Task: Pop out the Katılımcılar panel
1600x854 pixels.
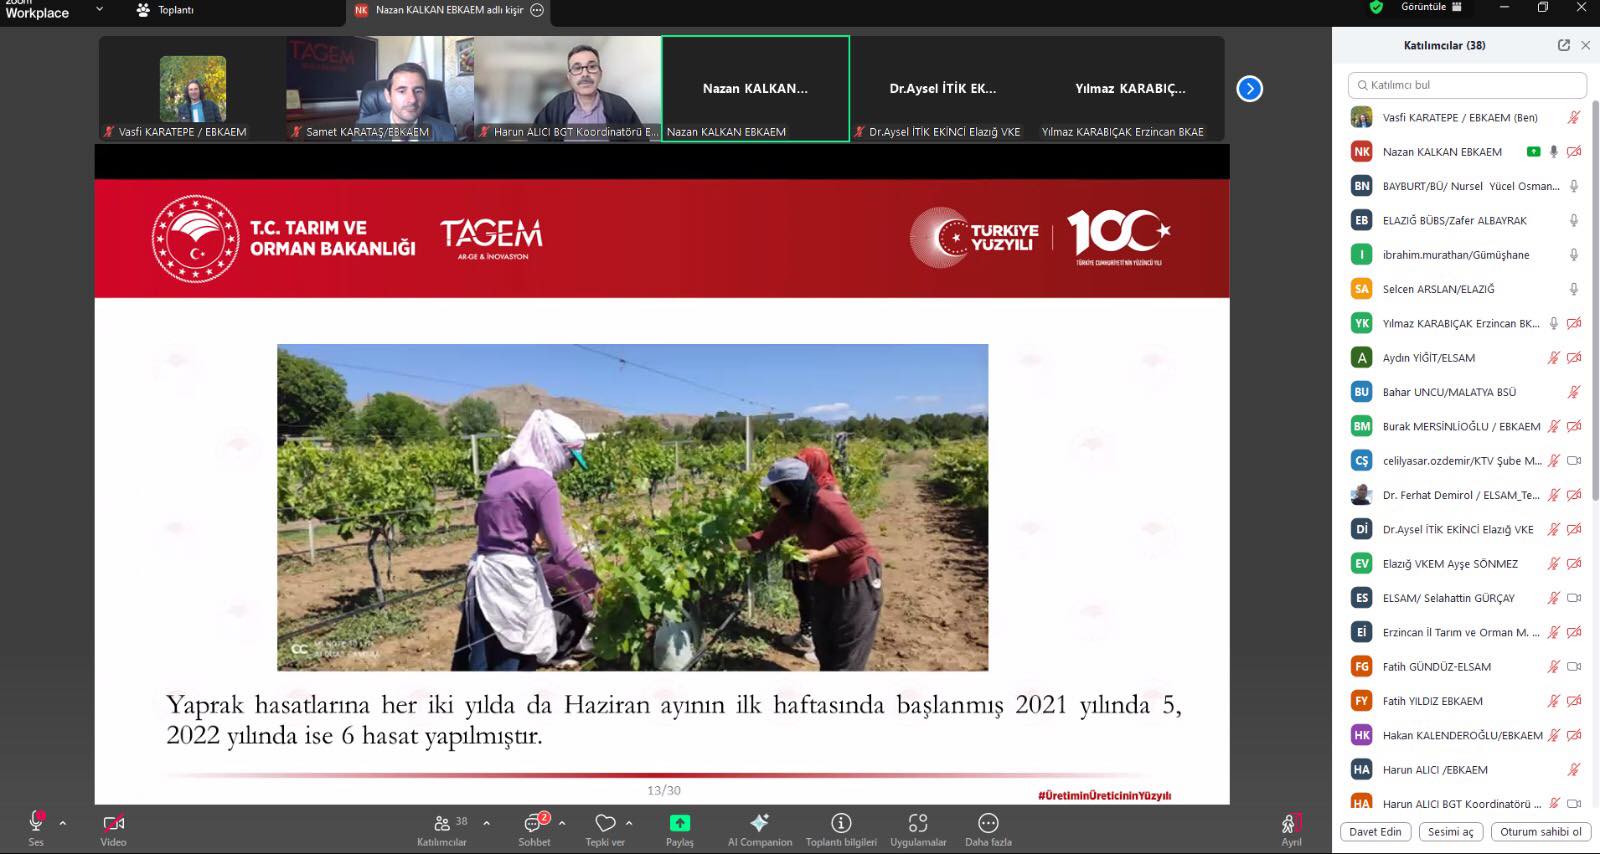Action: tap(1563, 45)
